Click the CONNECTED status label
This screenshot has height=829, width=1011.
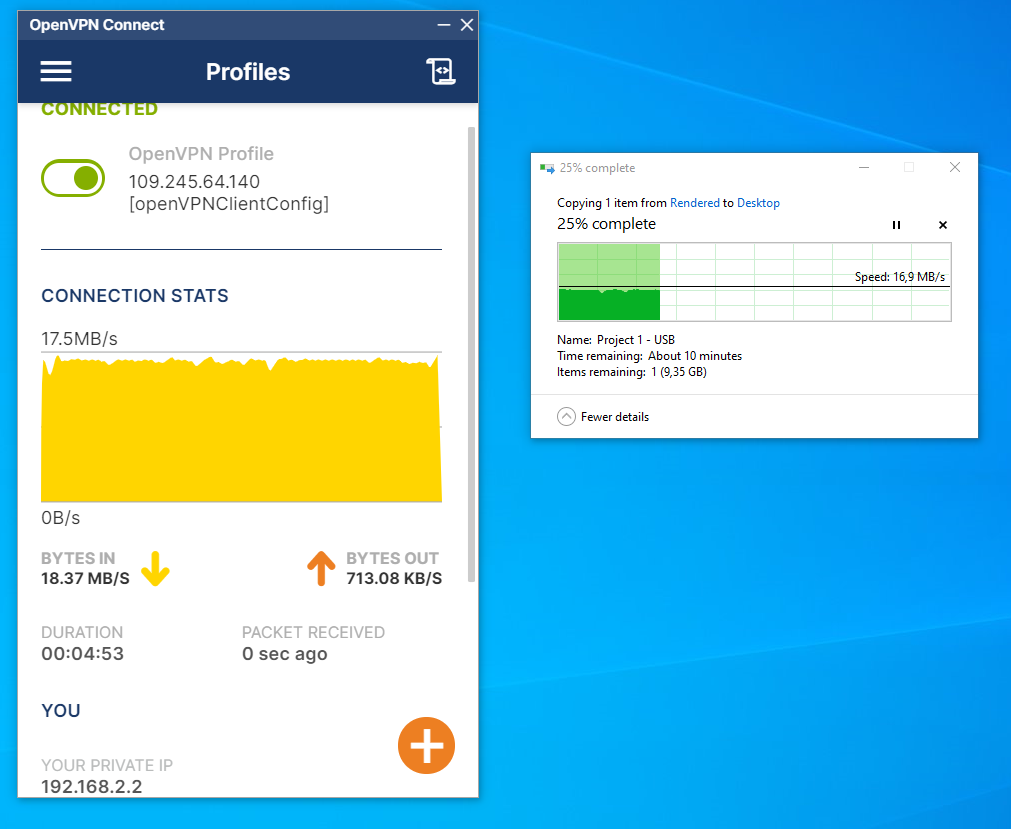[99, 110]
